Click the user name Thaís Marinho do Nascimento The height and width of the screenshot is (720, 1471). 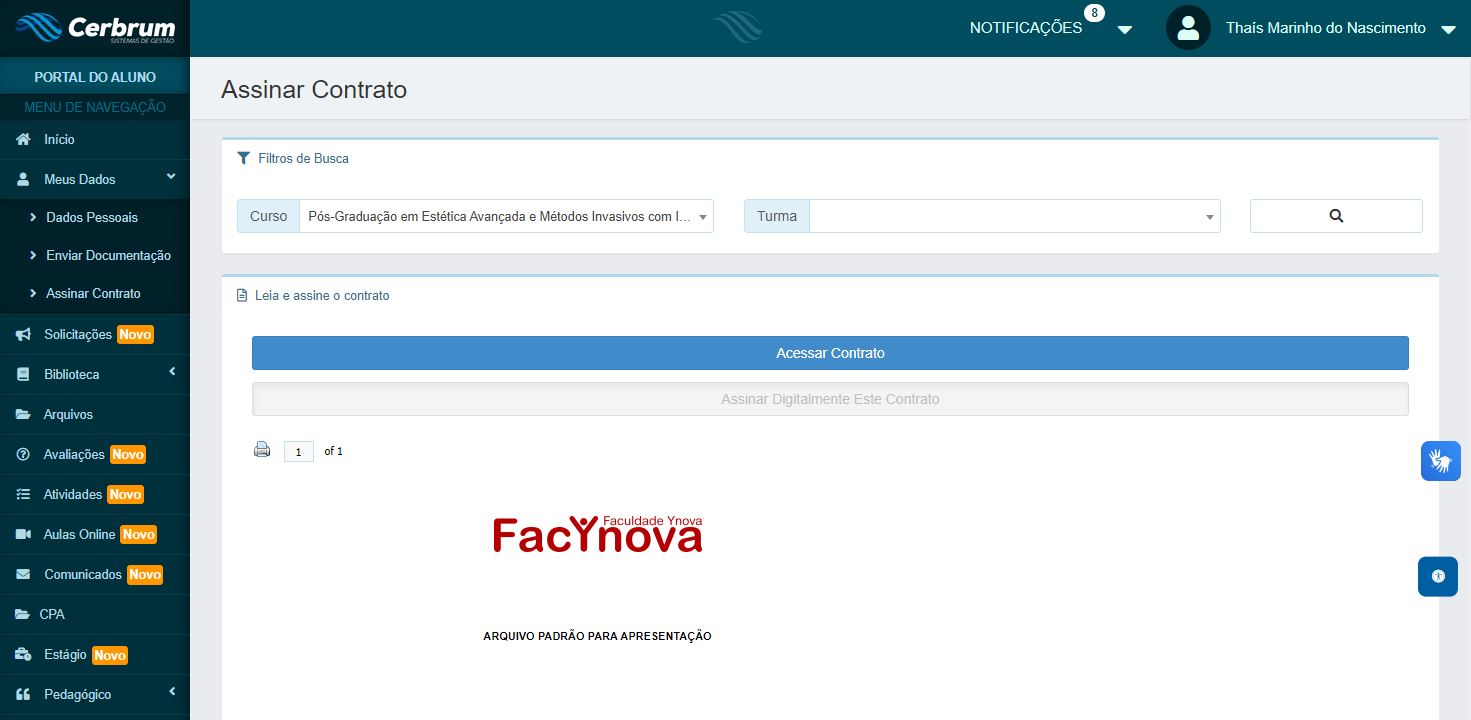(1326, 28)
